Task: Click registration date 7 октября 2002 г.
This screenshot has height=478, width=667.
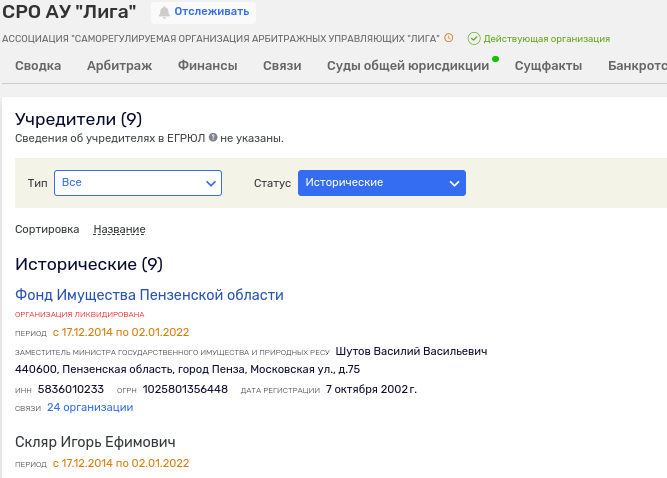Action: point(371,389)
